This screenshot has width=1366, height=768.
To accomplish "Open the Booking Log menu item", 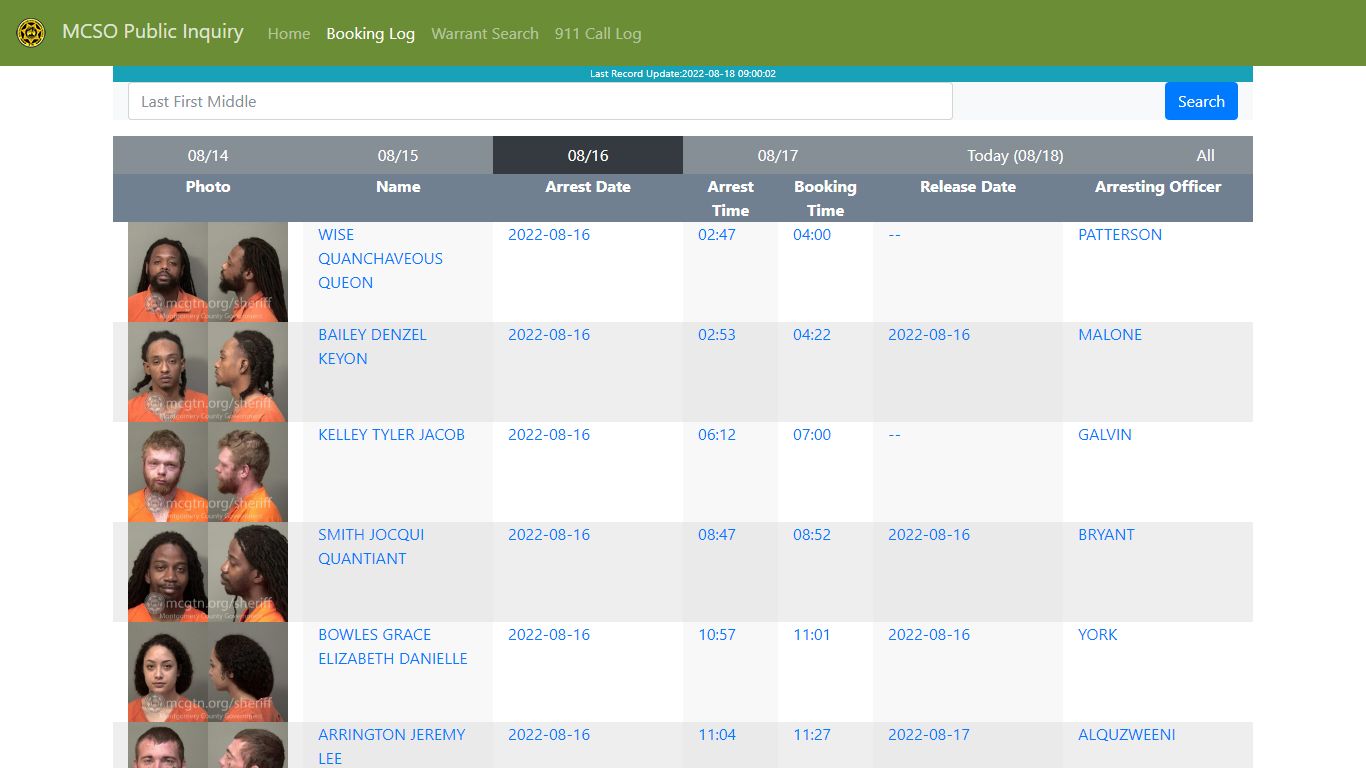I will click(x=370, y=33).
